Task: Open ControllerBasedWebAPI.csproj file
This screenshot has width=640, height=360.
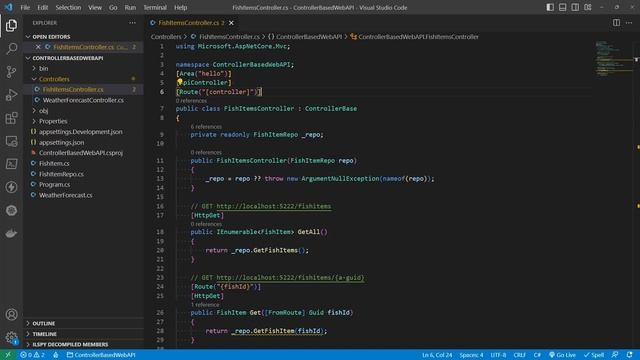Action: point(80,153)
